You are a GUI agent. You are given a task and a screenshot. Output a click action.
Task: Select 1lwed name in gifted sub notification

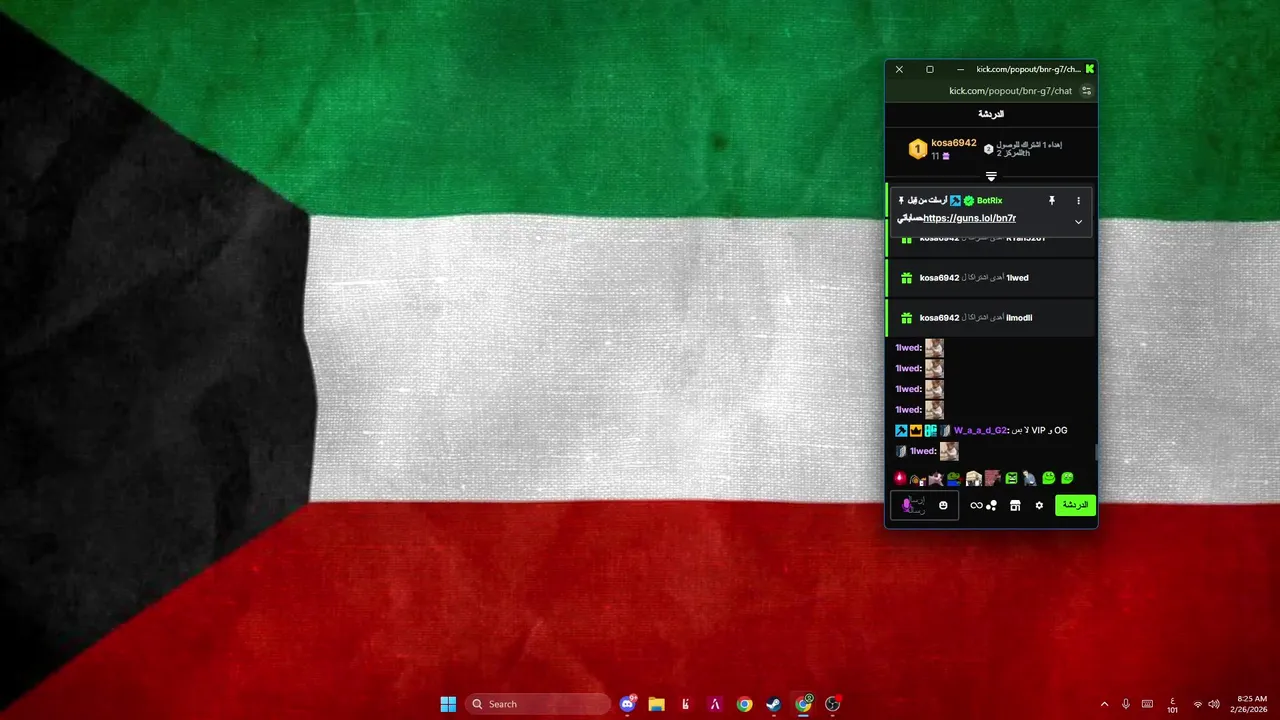pos(1017,278)
